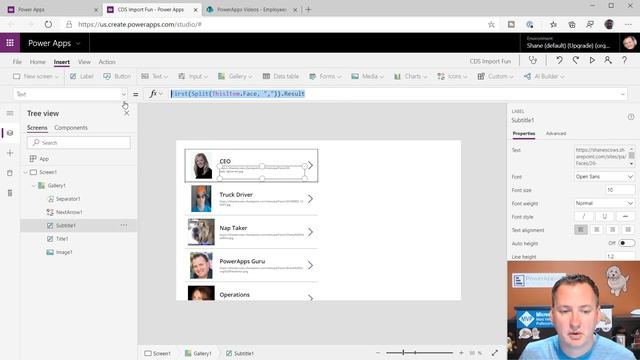Open the help question mark icon

click(624, 60)
